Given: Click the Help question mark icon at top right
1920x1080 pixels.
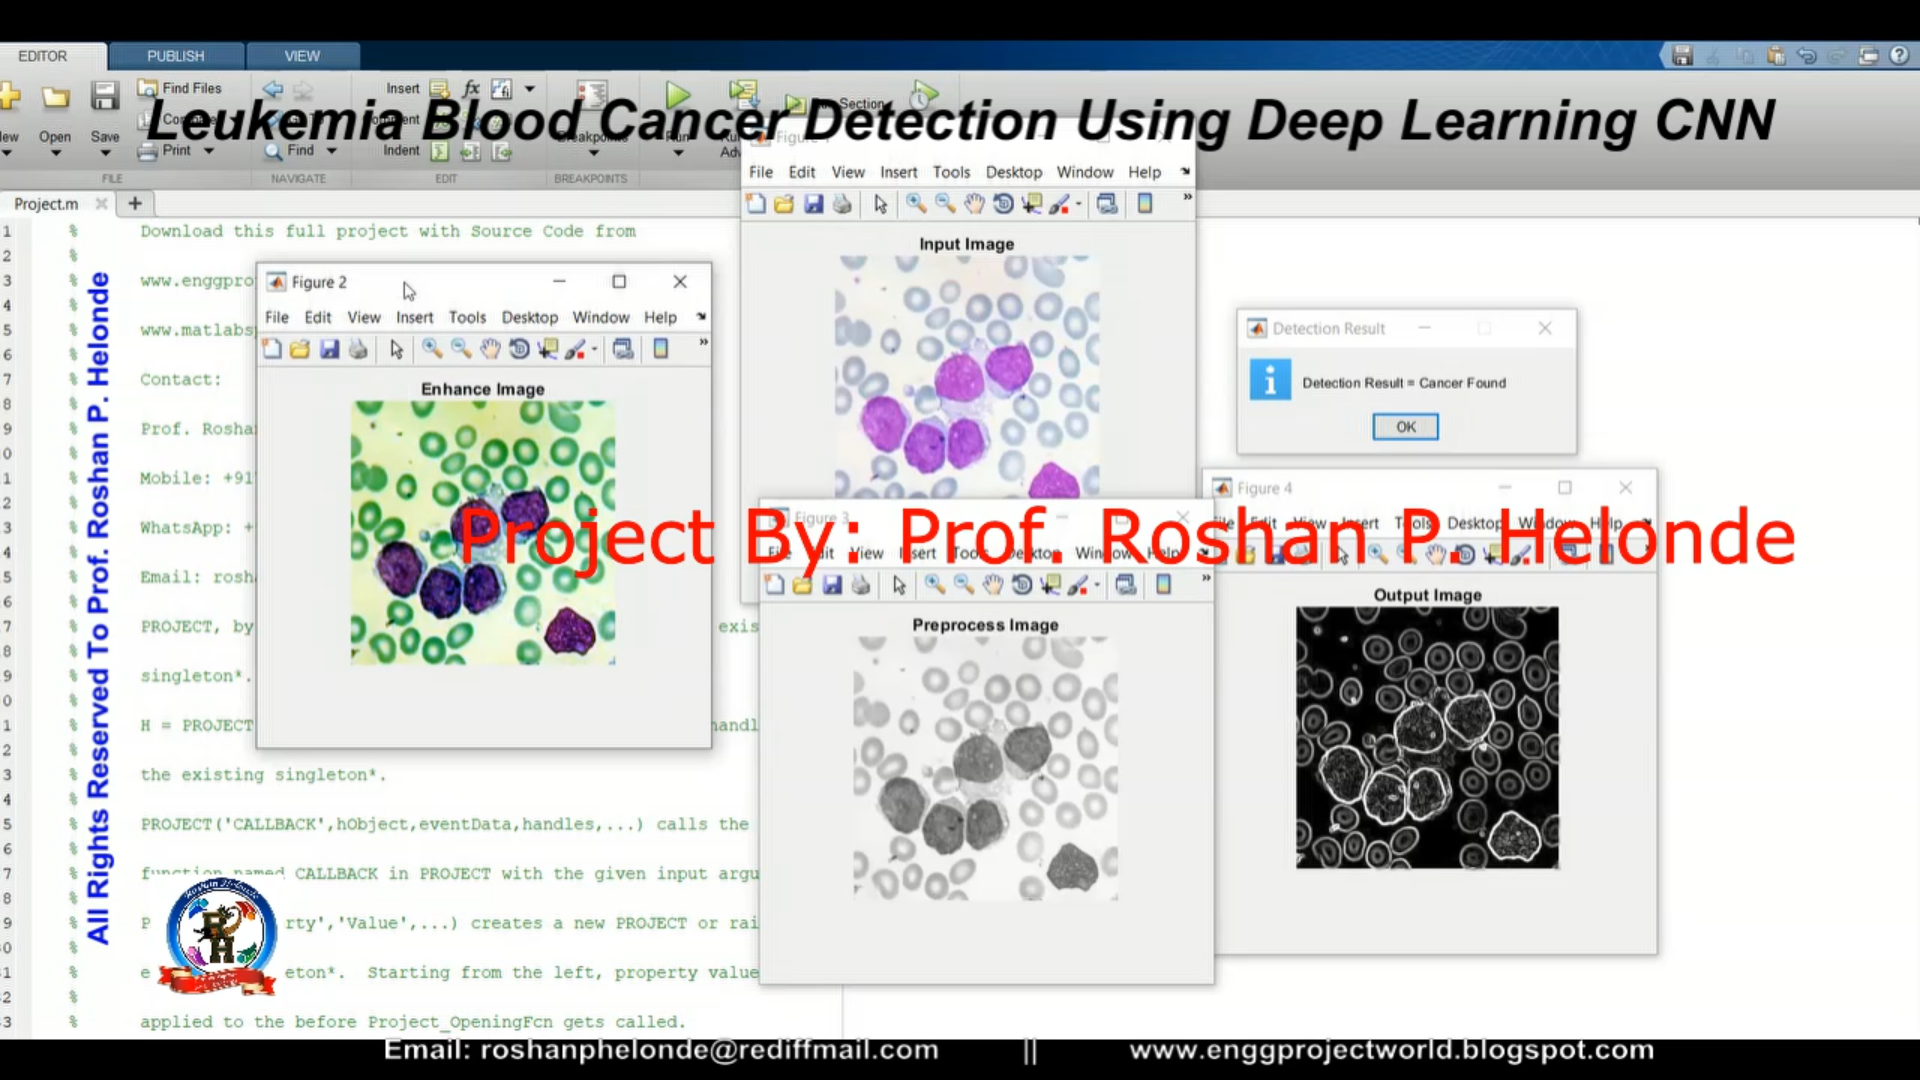Looking at the screenshot, I should click(1899, 56).
